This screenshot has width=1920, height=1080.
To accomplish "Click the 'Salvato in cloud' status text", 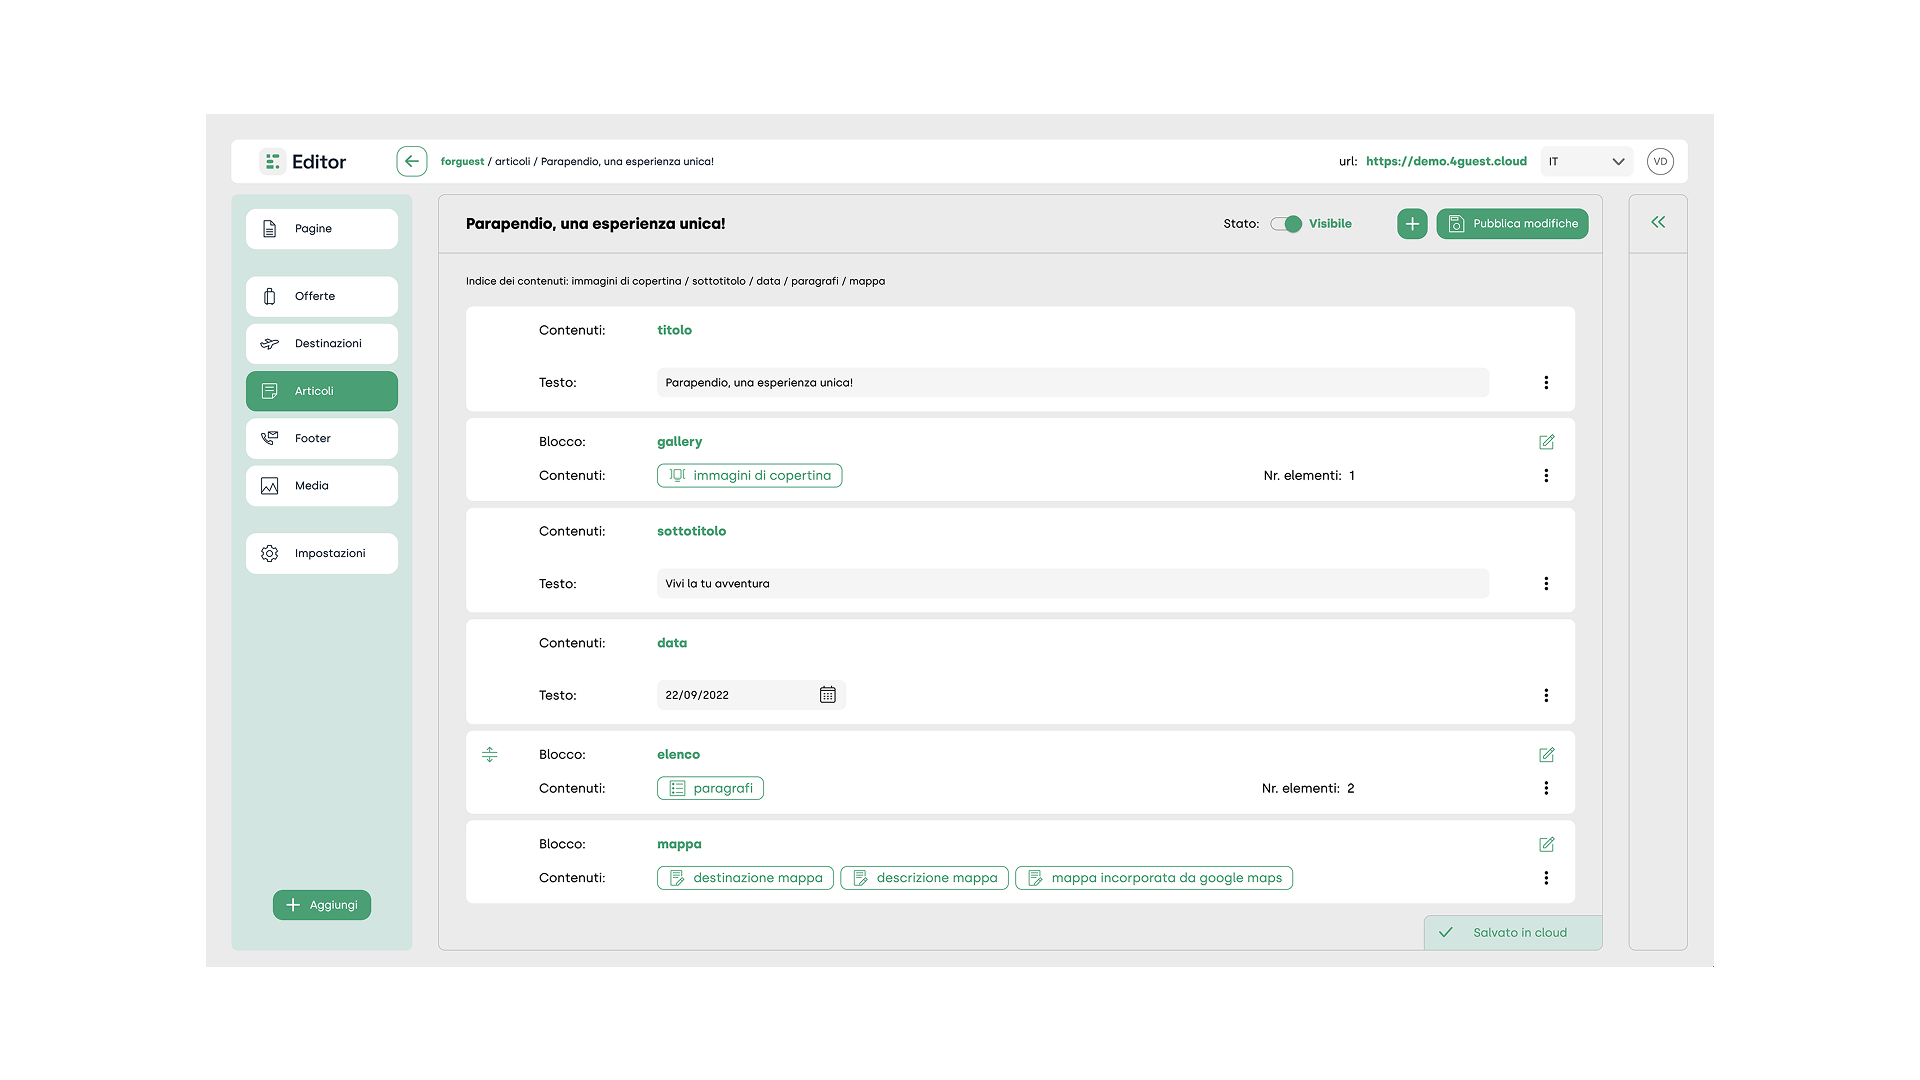I will click(1519, 933).
